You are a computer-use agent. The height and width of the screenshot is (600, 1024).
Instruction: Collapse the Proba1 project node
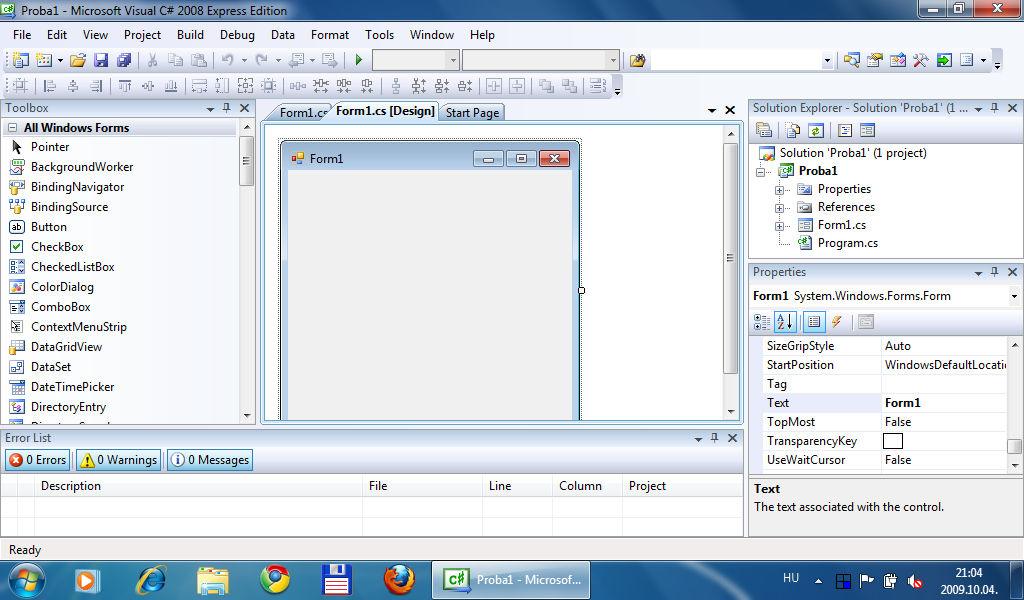761,172
